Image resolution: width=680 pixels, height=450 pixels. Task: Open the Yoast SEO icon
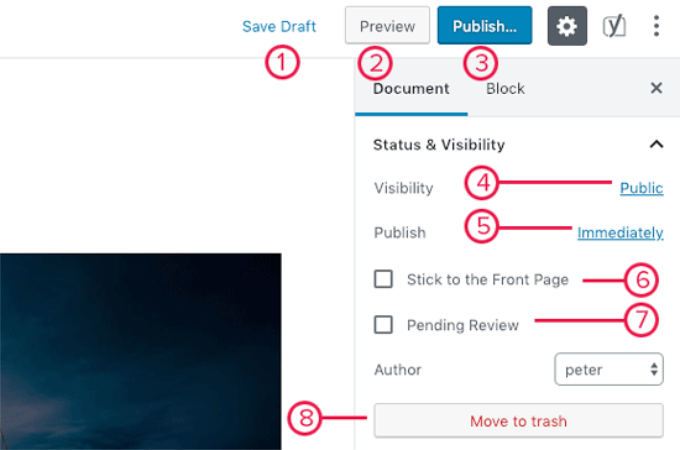(x=614, y=26)
